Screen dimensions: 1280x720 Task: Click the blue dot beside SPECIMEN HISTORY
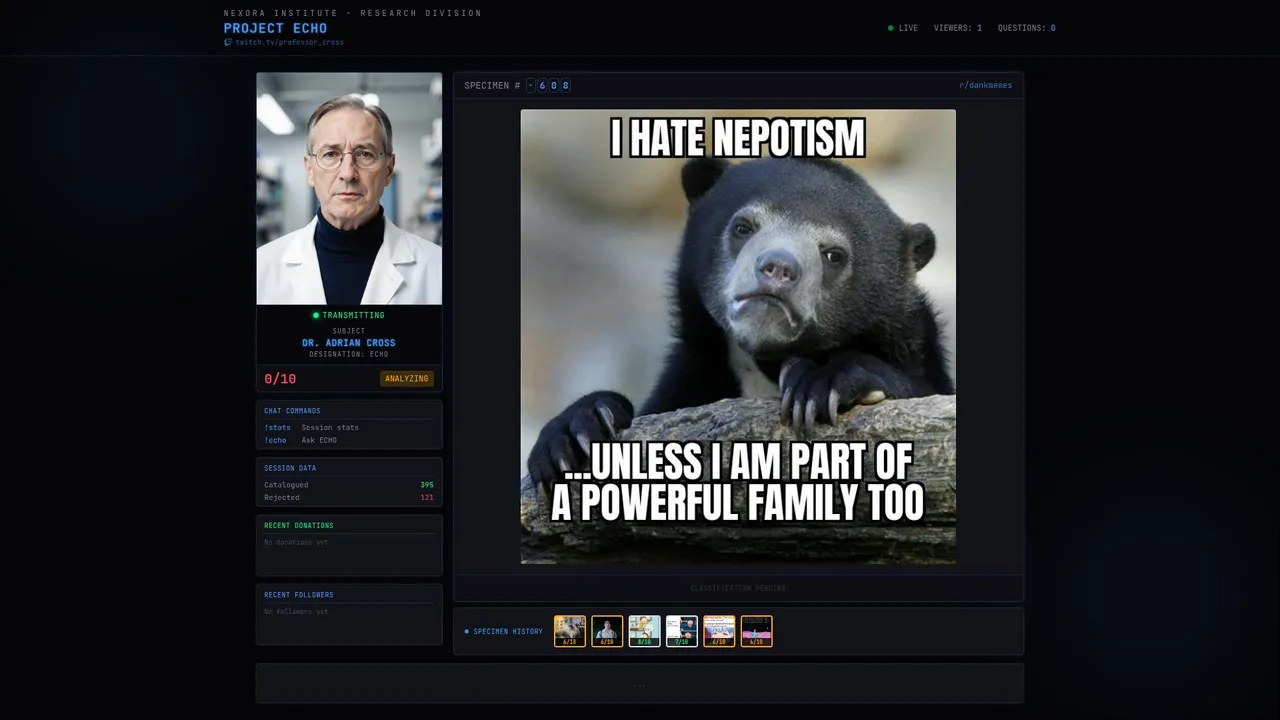tap(466, 632)
